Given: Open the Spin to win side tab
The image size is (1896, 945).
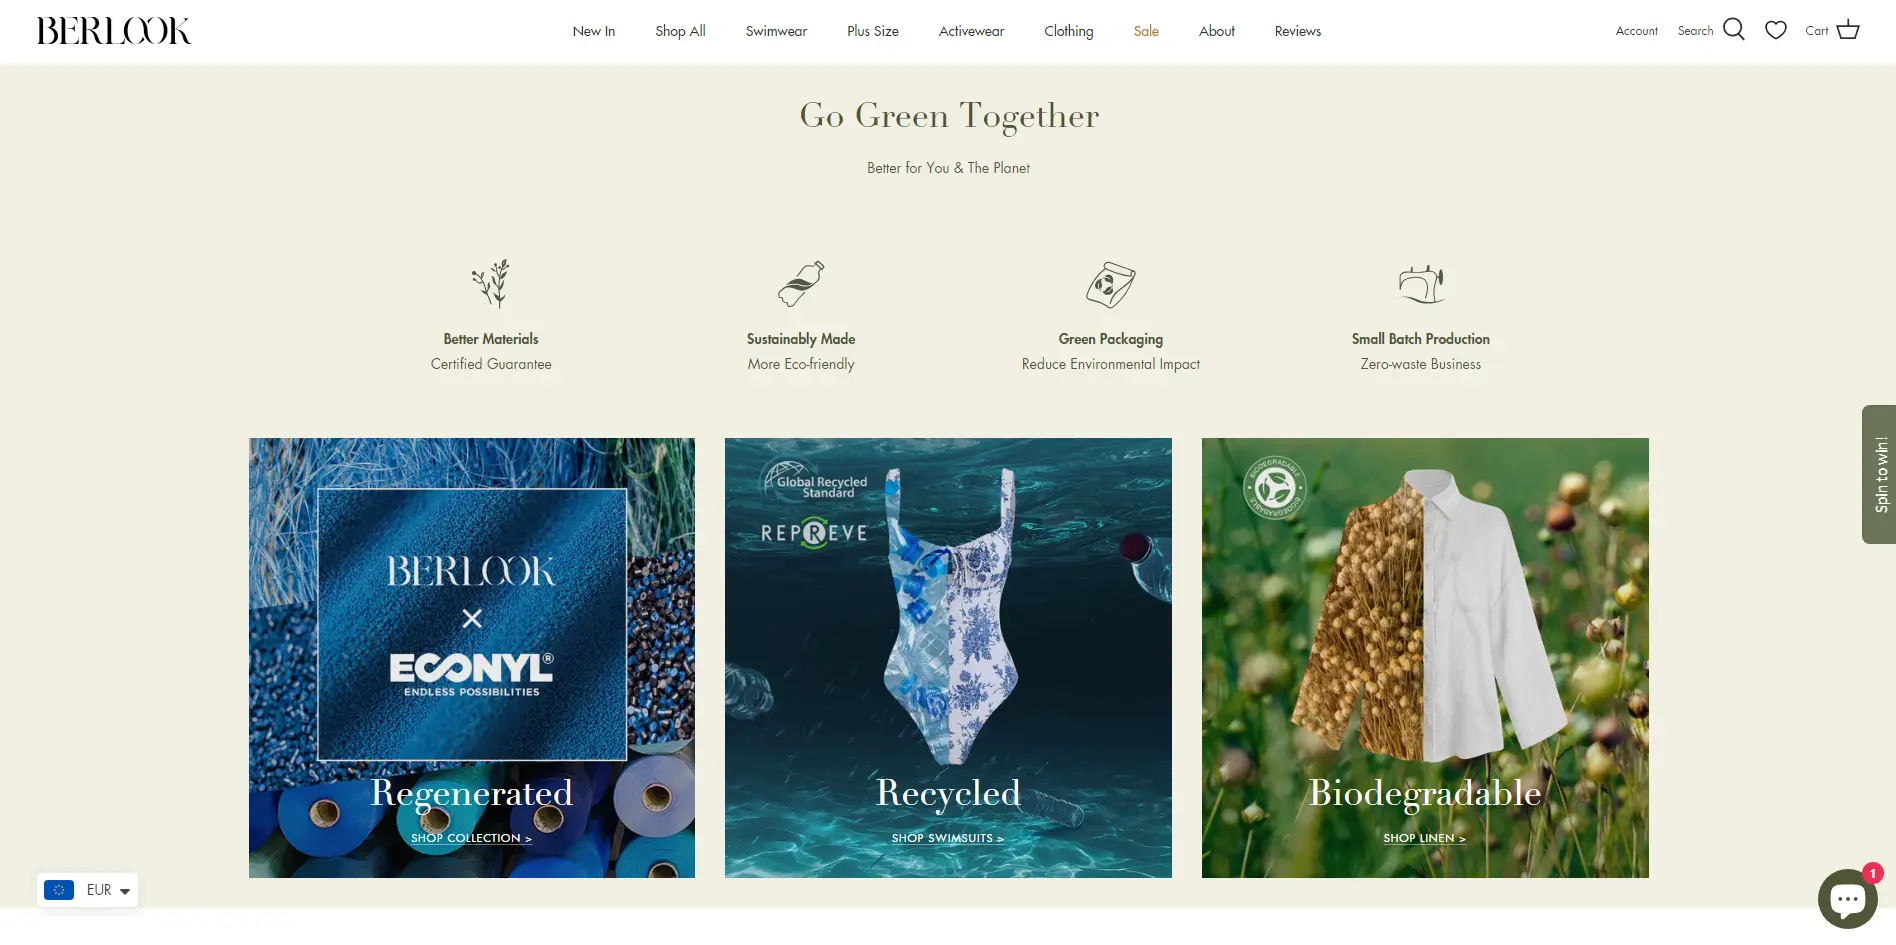Looking at the screenshot, I should pyautogui.click(x=1880, y=474).
